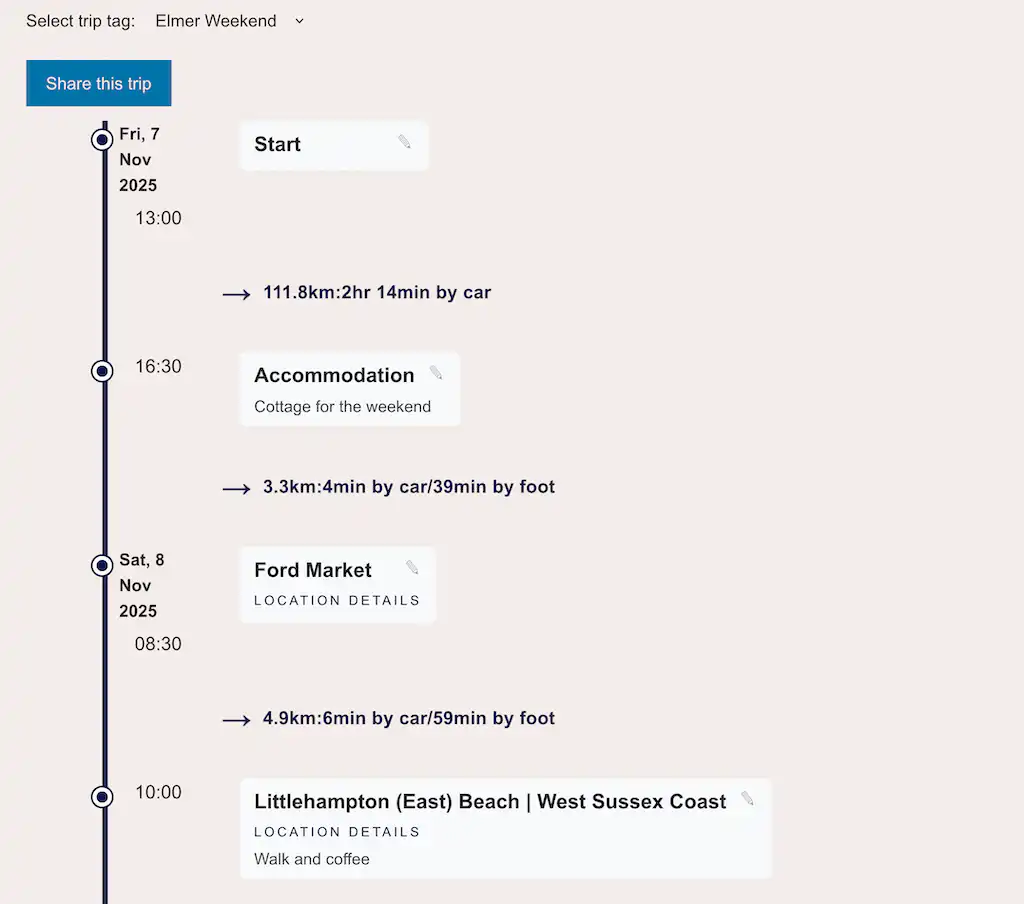Click the arrow icon on the 4.9km segment

tap(234, 719)
